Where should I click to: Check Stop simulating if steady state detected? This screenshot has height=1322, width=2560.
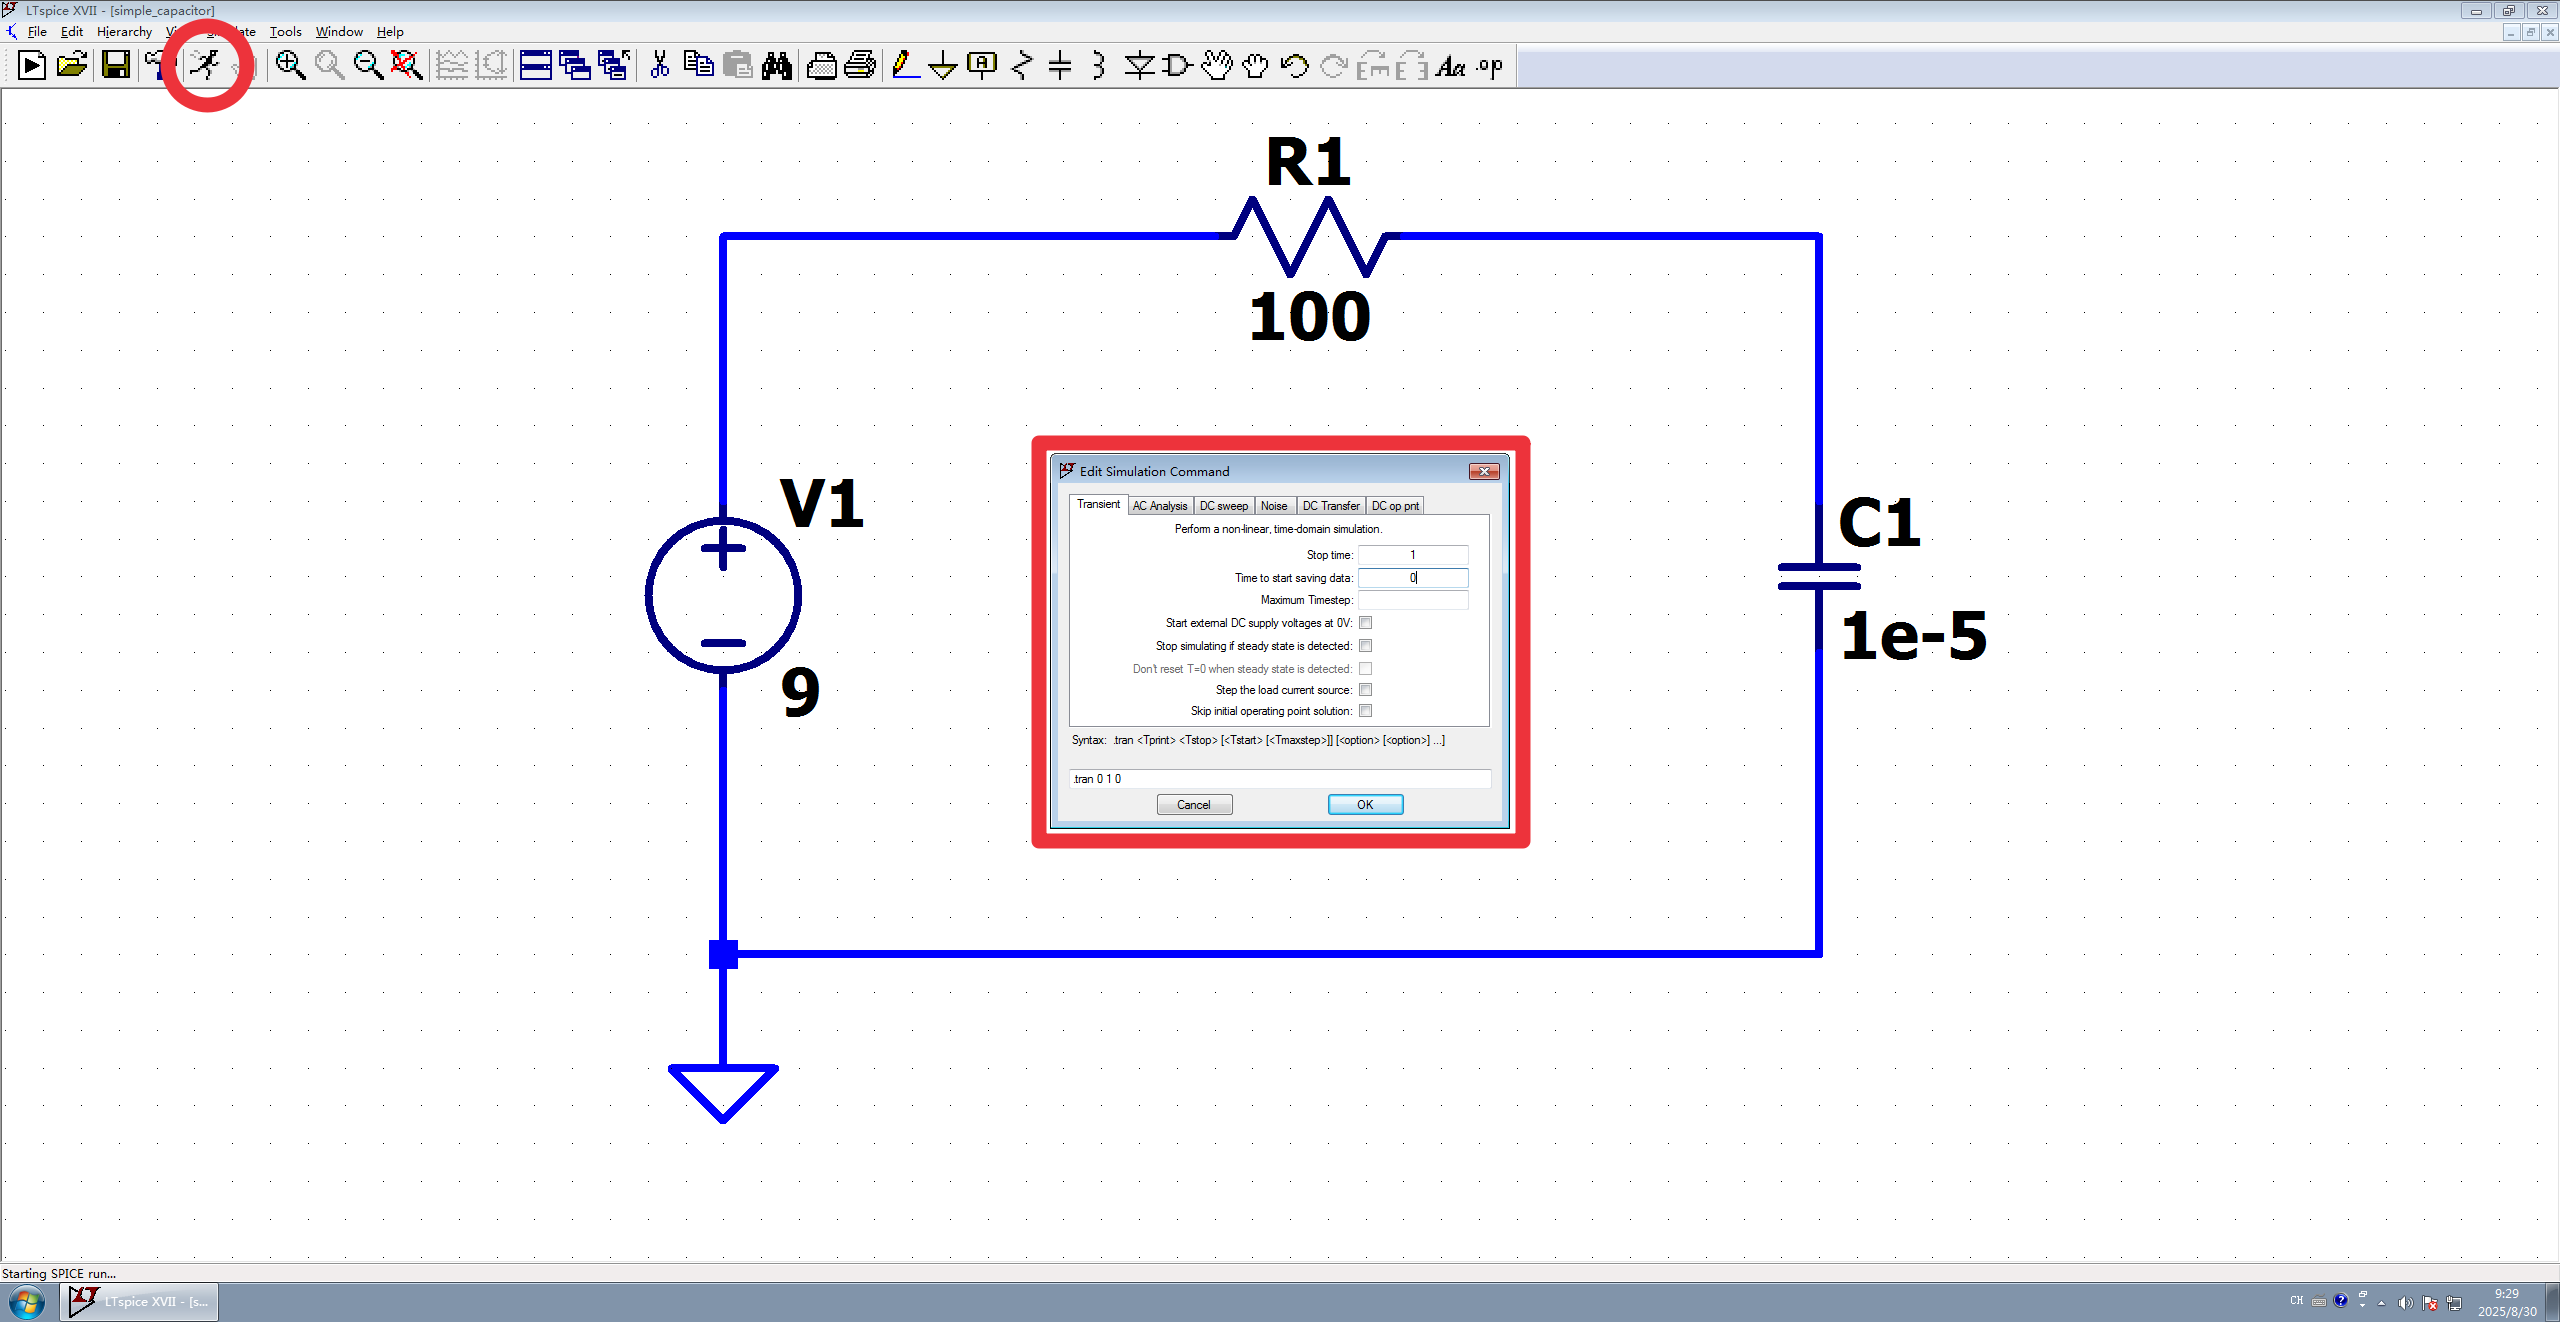[1365, 646]
